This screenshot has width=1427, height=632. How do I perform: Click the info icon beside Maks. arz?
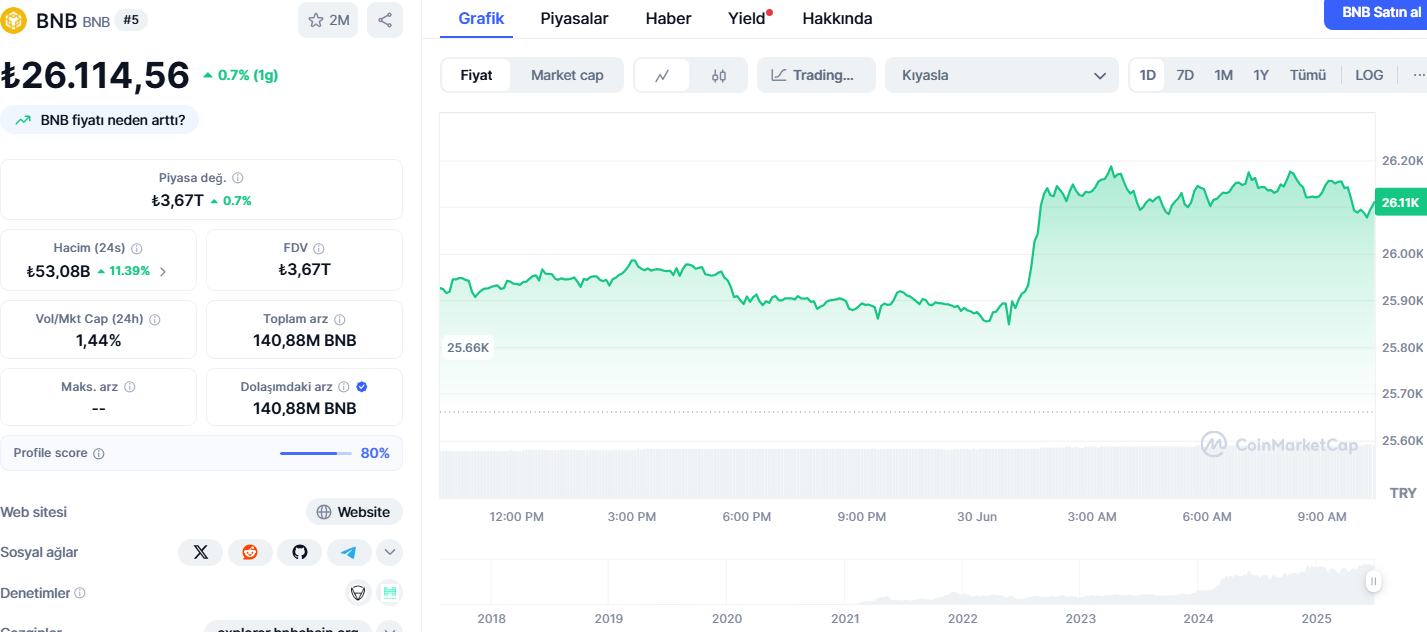[130, 387]
